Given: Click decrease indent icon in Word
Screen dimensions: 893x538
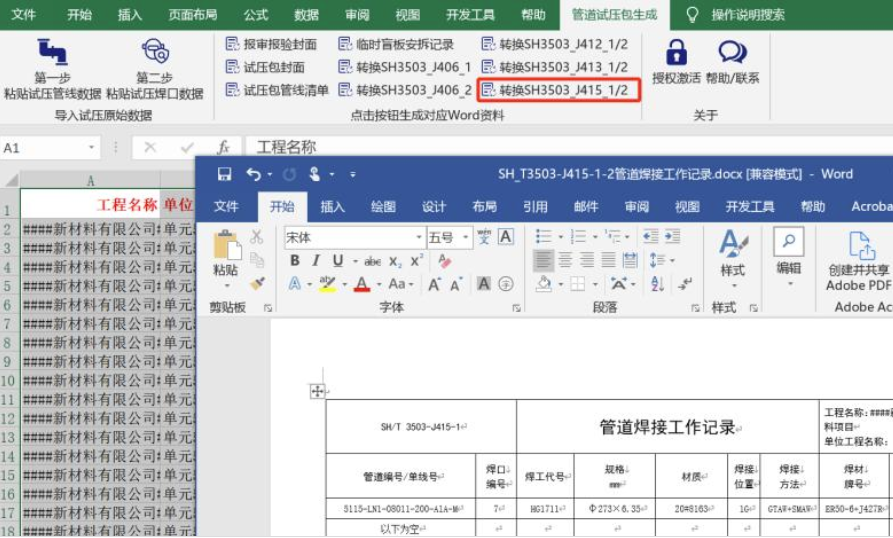Looking at the screenshot, I should (x=650, y=236).
